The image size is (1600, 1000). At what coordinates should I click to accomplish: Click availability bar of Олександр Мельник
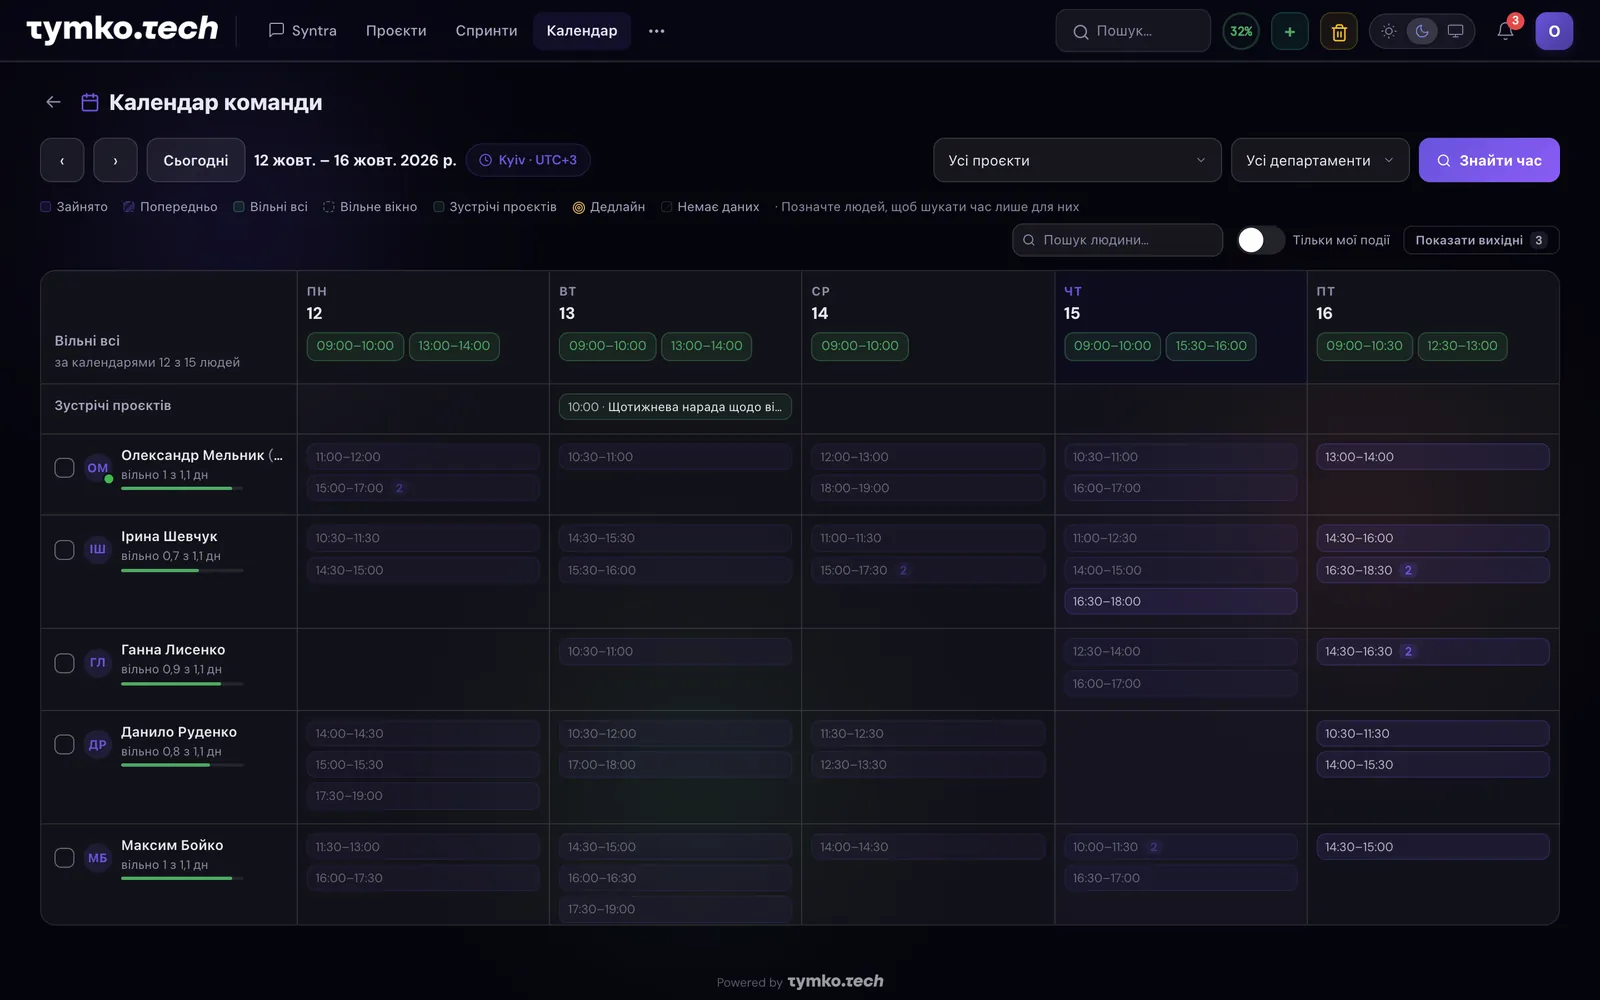click(x=182, y=488)
